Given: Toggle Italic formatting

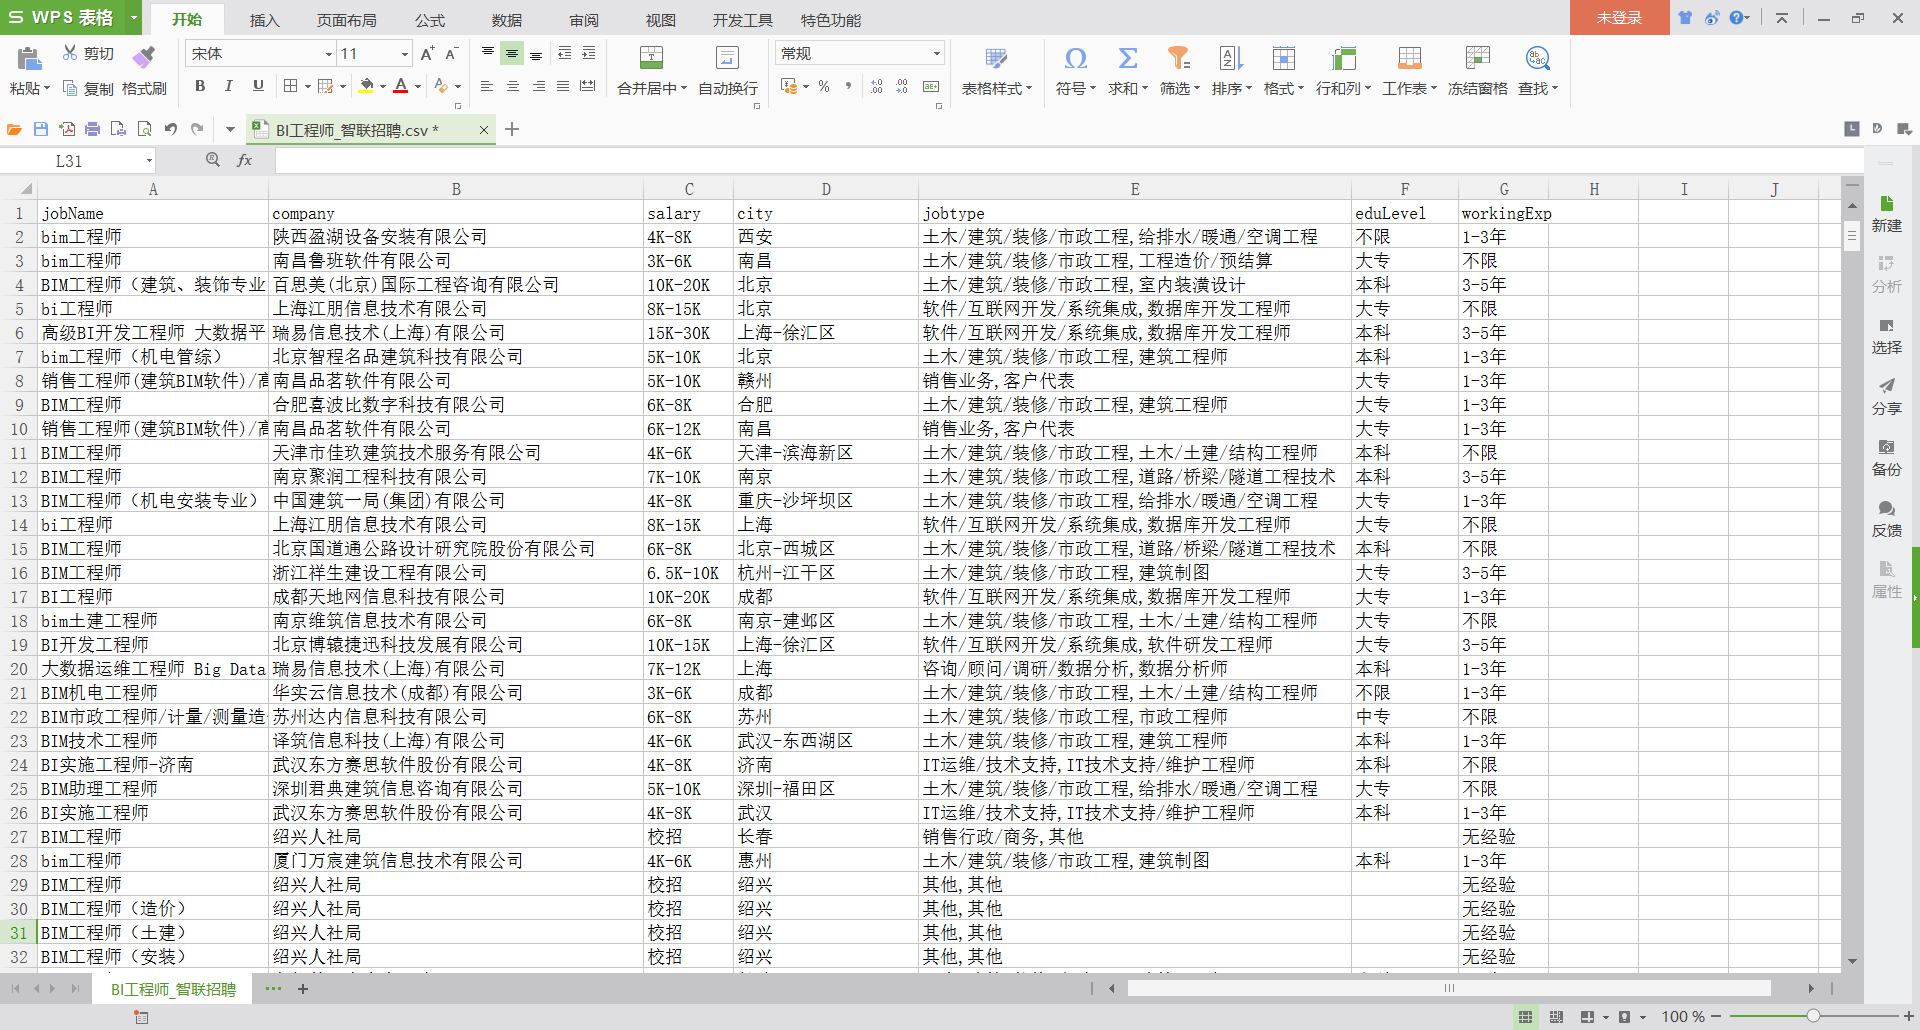Looking at the screenshot, I should (x=228, y=86).
